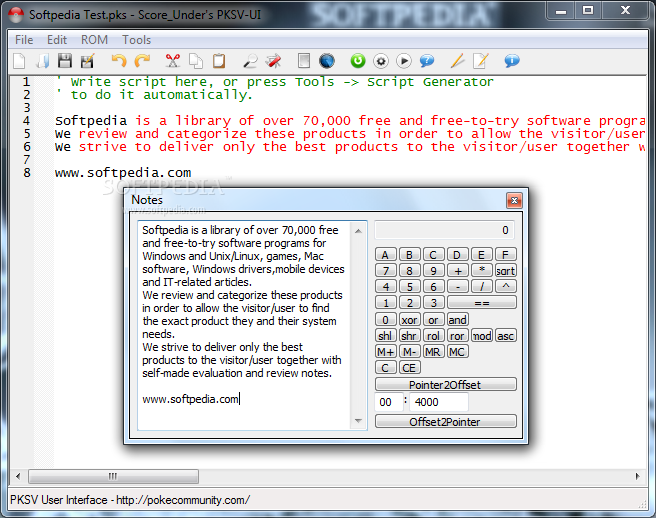Open the notepad-with-pencil Notes icon
The image size is (656, 518).
tap(481, 61)
